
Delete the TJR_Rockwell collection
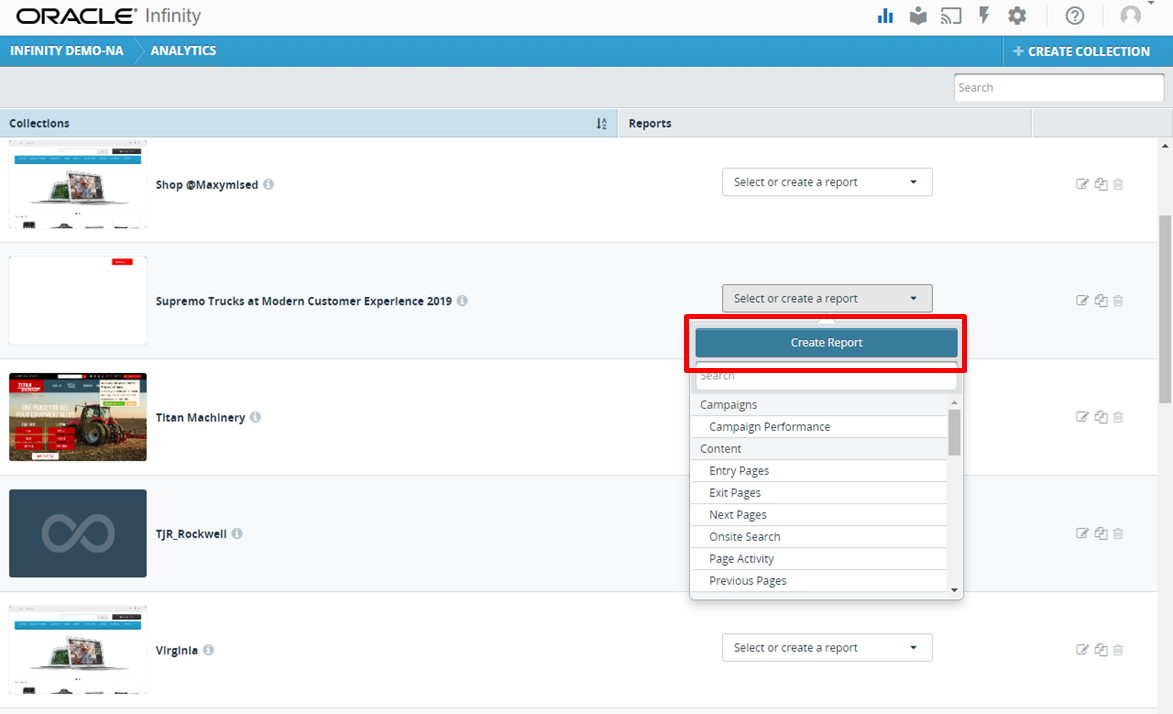[1118, 534]
